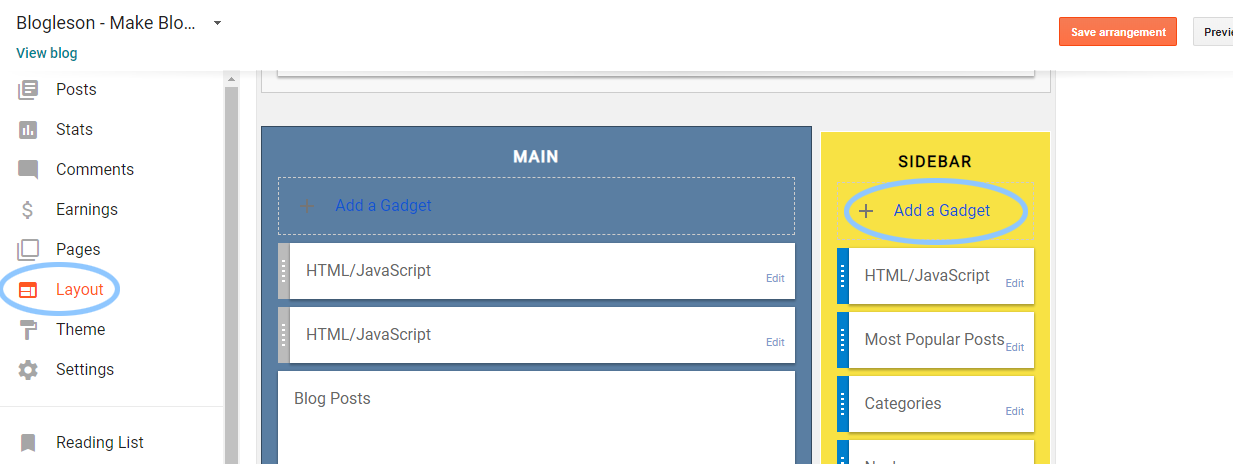
Task: Click the Layout icon in navigation
Action: pos(28,290)
